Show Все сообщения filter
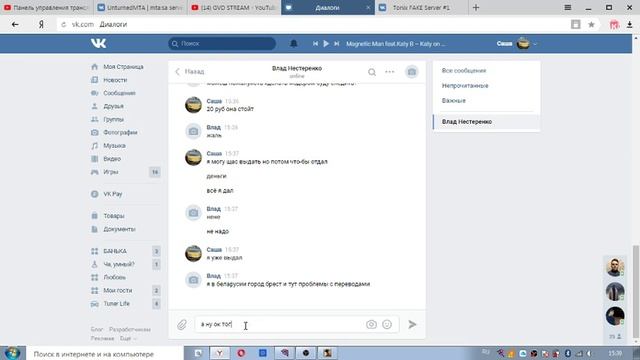 464,71
